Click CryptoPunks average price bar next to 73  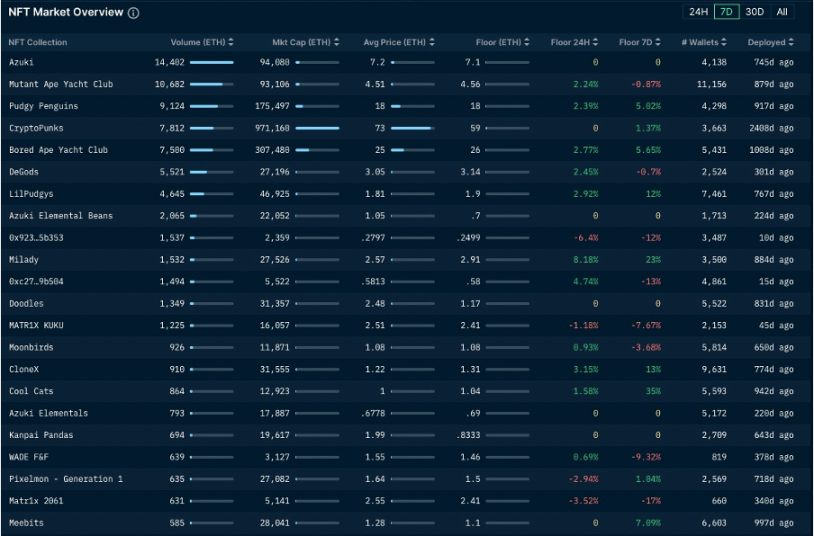tap(413, 128)
